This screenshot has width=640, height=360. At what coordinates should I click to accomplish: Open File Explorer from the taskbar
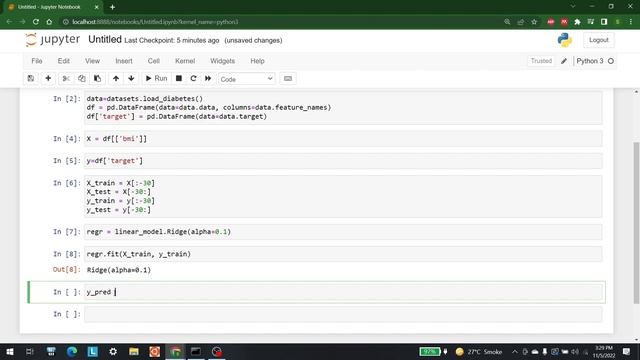(134, 351)
